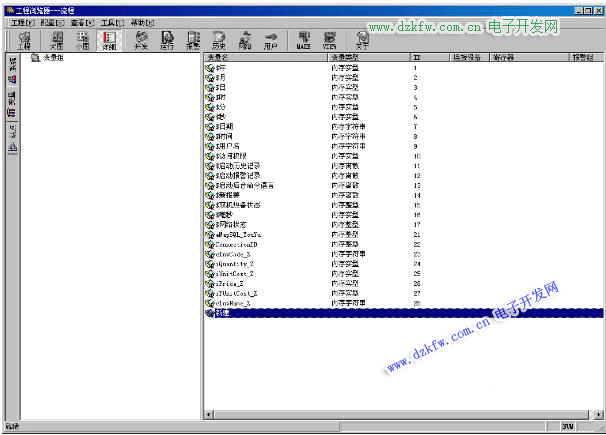Open the 关于 about icon
This screenshot has height=435, width=606.
(362, 39)
